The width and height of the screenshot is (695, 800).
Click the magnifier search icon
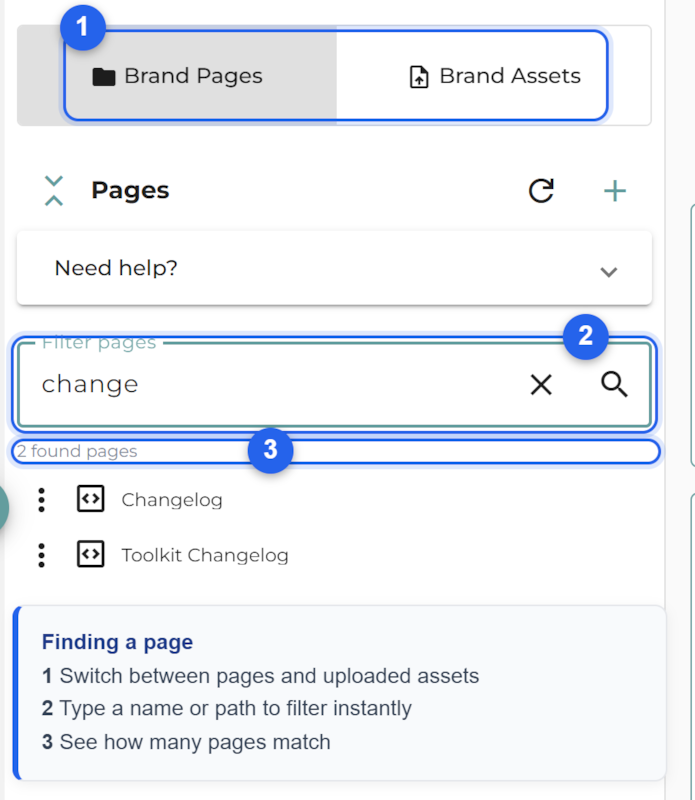(614, 384)
